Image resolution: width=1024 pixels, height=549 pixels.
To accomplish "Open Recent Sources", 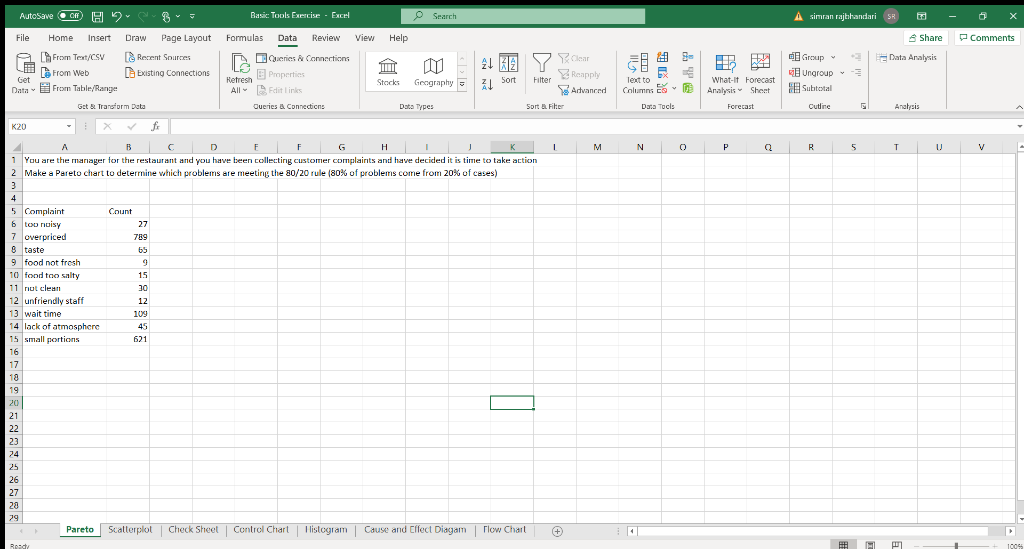I will [x=157, y=57].
